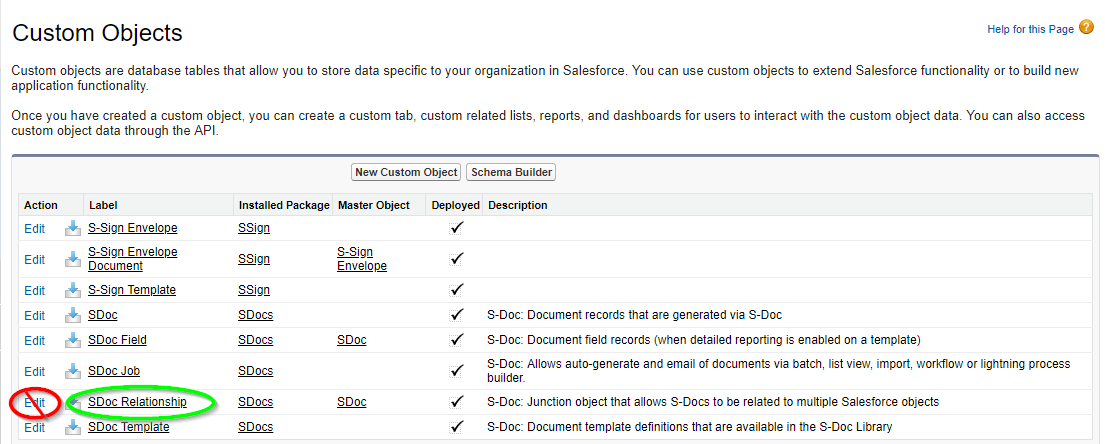The height and width of the screenshot is (444, 1105).
Task: Click the Custom Objects page title
Action: click(97, 32)
